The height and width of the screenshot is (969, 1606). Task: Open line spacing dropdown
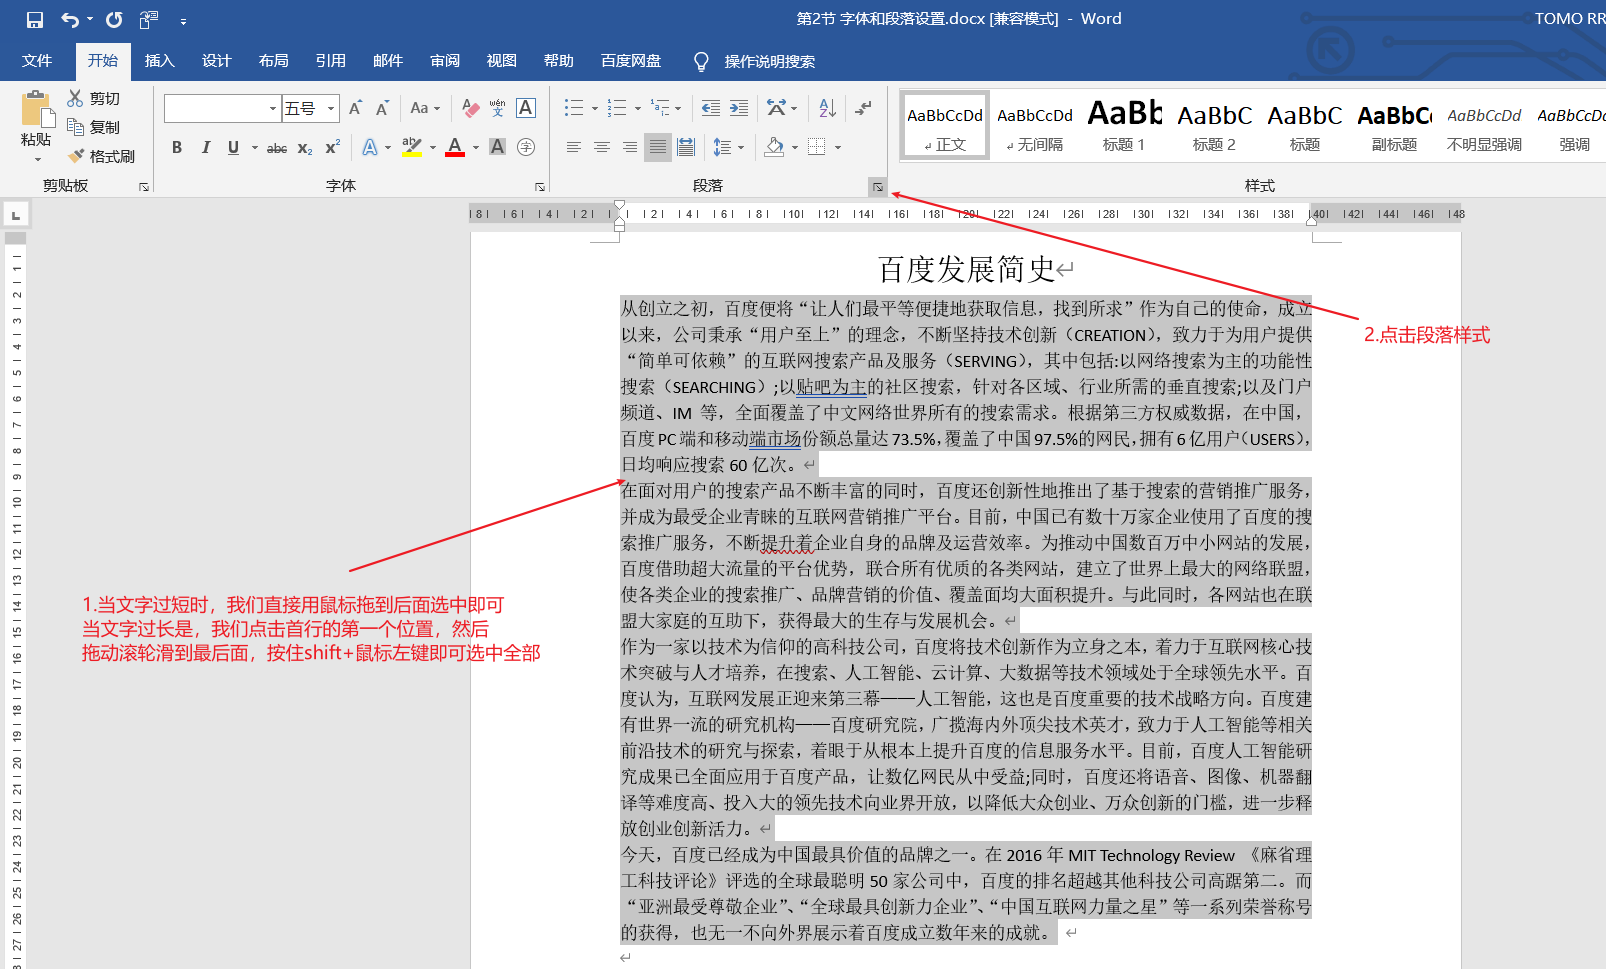(729, 147)
